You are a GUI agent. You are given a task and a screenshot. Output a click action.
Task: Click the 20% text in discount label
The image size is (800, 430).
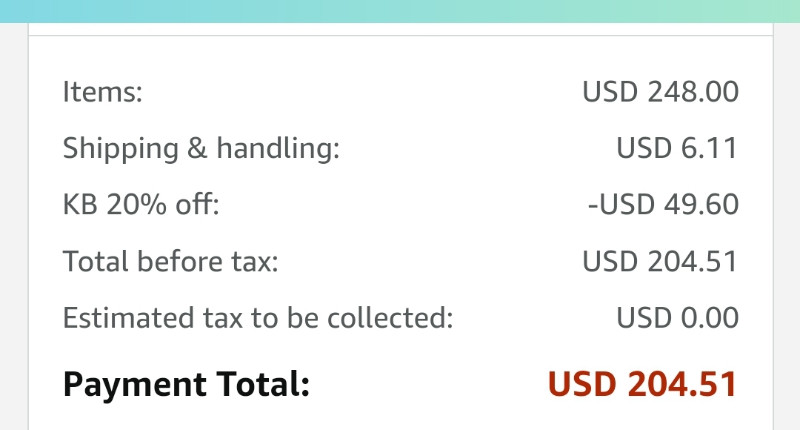click(136, 205)
